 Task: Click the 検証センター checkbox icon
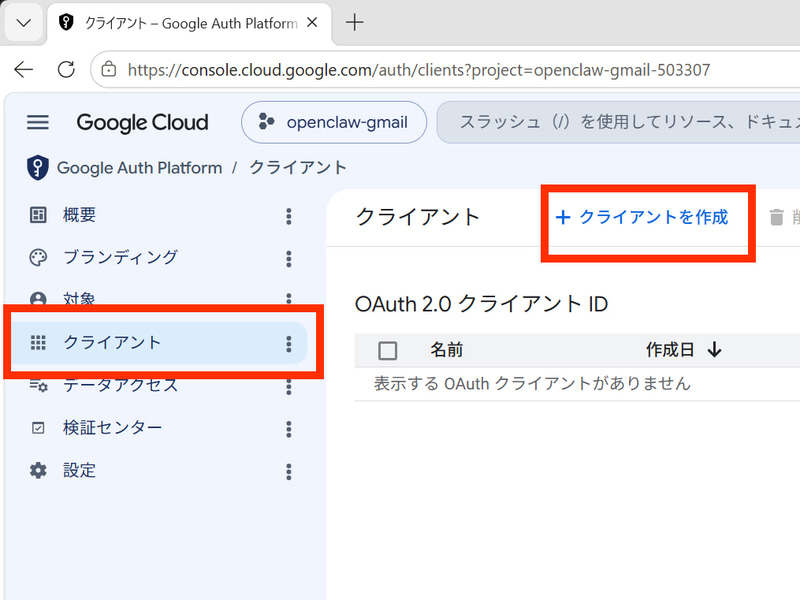(38, 428)
